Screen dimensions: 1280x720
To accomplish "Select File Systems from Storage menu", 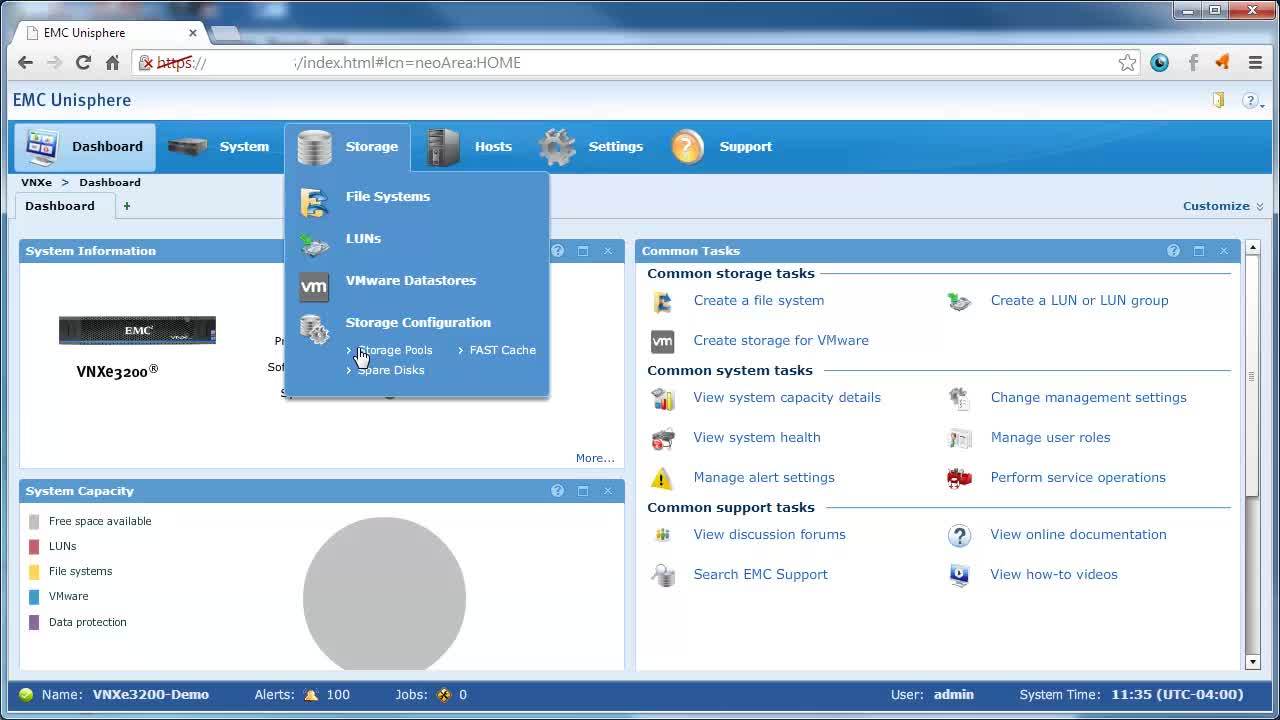I will [x=388, y=196].
